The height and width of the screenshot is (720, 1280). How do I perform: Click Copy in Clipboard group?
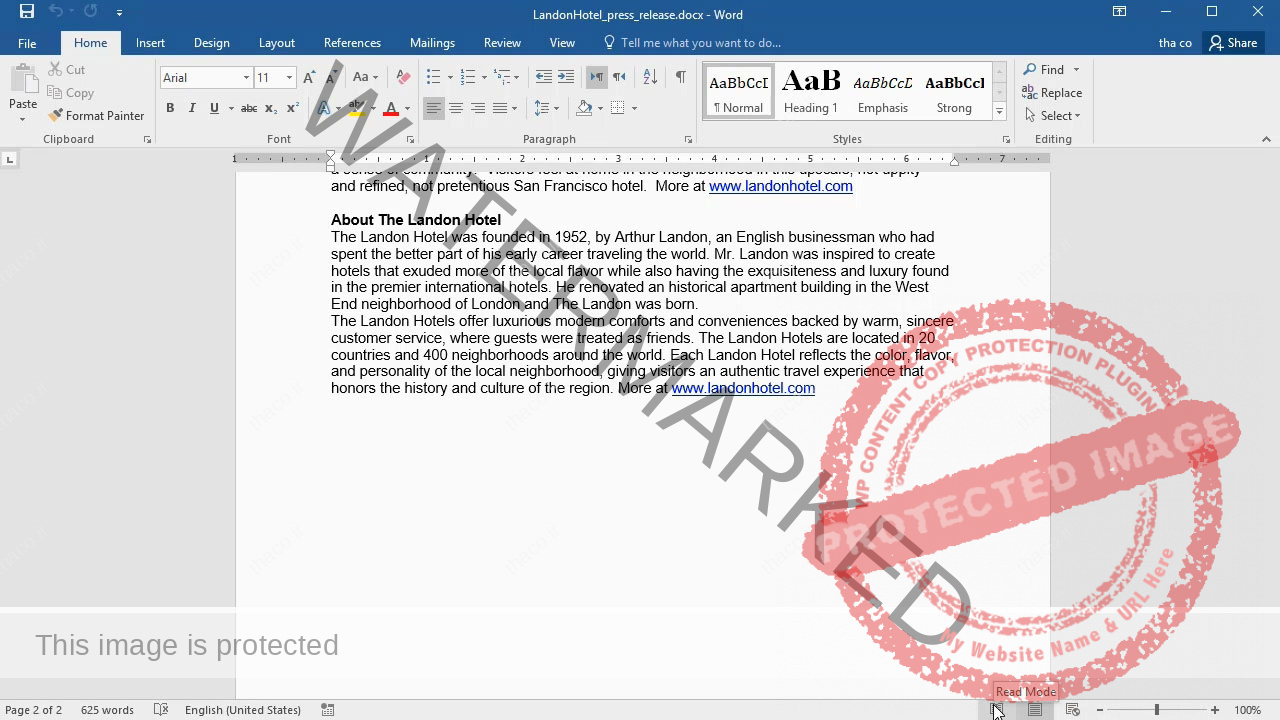(70, 92)
